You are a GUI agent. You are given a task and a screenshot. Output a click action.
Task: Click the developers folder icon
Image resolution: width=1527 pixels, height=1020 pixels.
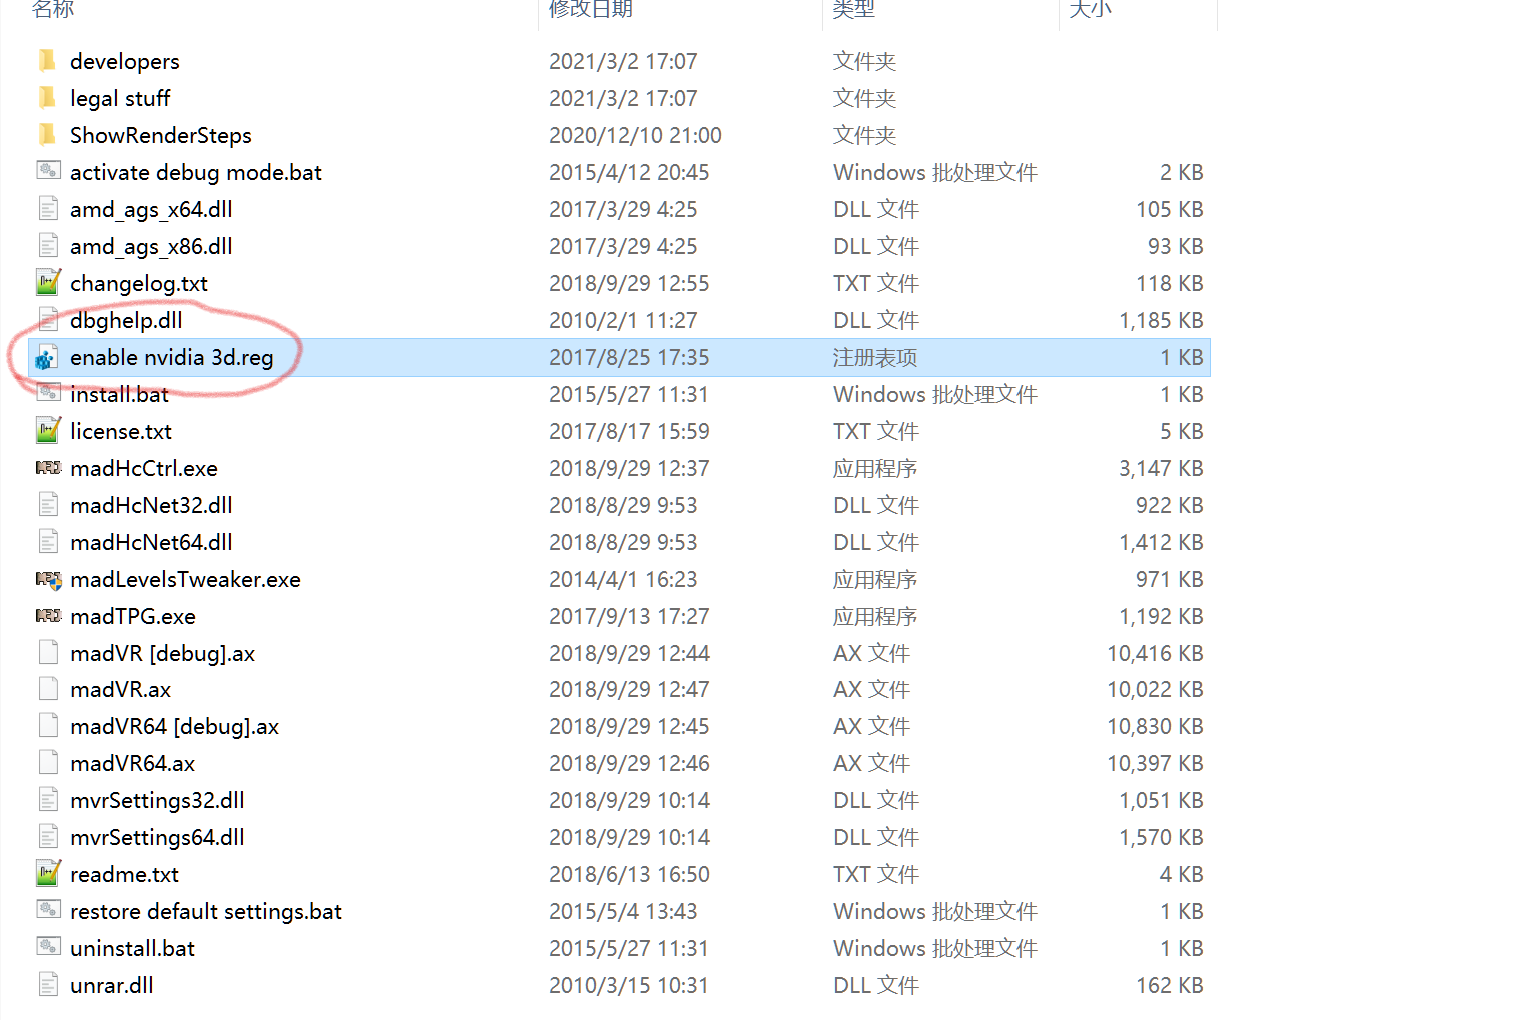[47, 61]
